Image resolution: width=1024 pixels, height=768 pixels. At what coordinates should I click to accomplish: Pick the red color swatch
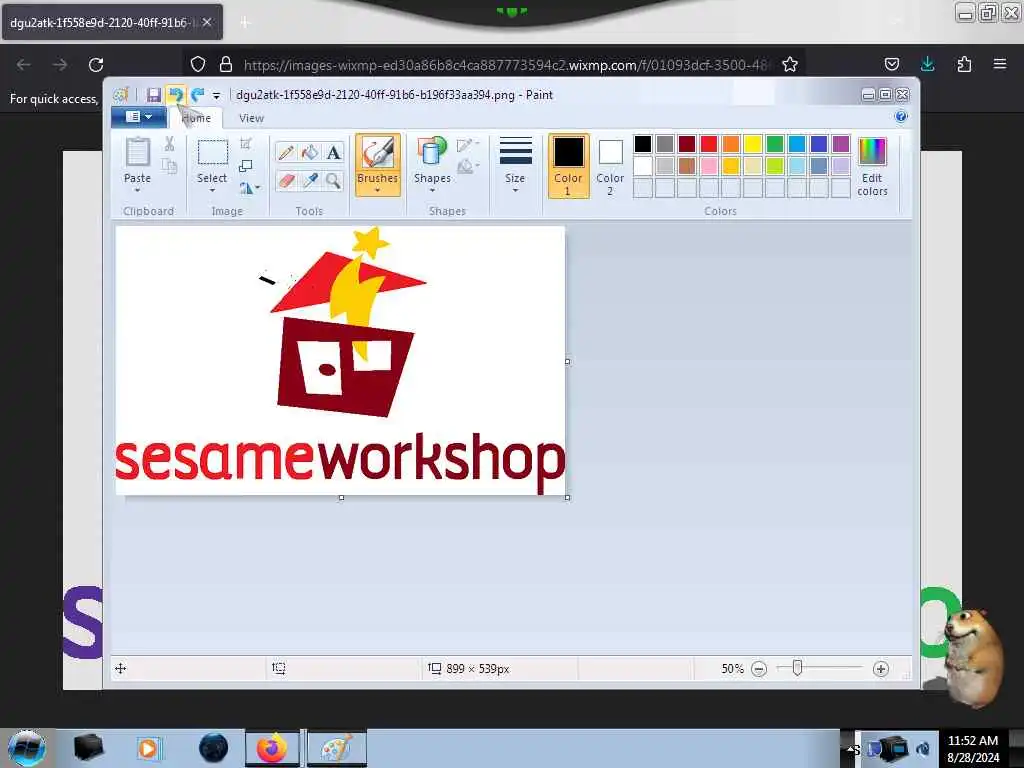tap(709, 144)
